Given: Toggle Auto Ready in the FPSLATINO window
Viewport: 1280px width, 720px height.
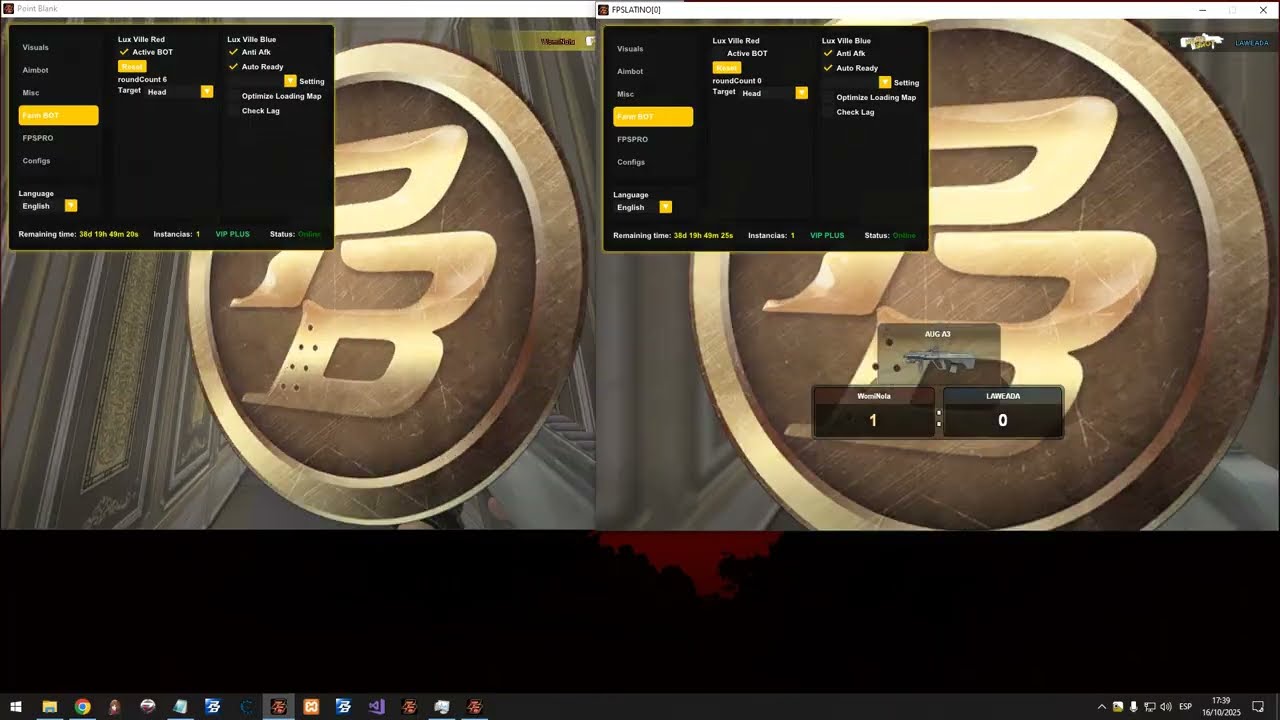Looking at the screenshot, I should [x=828, y=68].
